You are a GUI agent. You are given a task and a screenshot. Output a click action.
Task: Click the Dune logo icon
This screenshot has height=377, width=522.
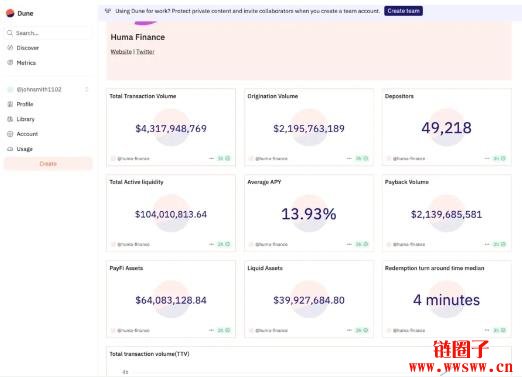point(10,13)
